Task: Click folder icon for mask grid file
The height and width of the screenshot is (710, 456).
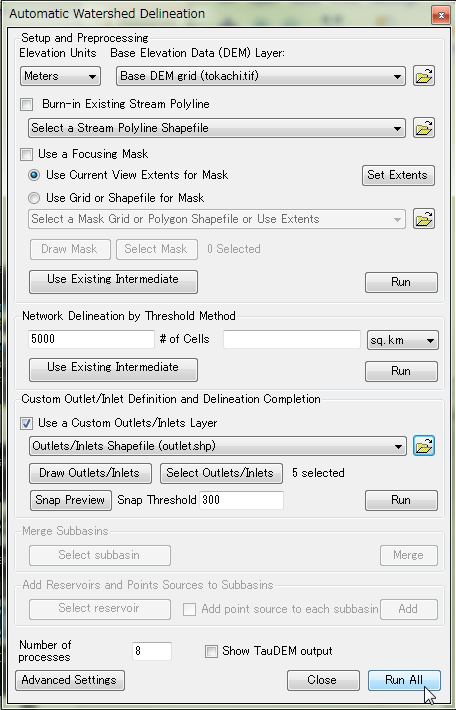Action: pos(424,219)
